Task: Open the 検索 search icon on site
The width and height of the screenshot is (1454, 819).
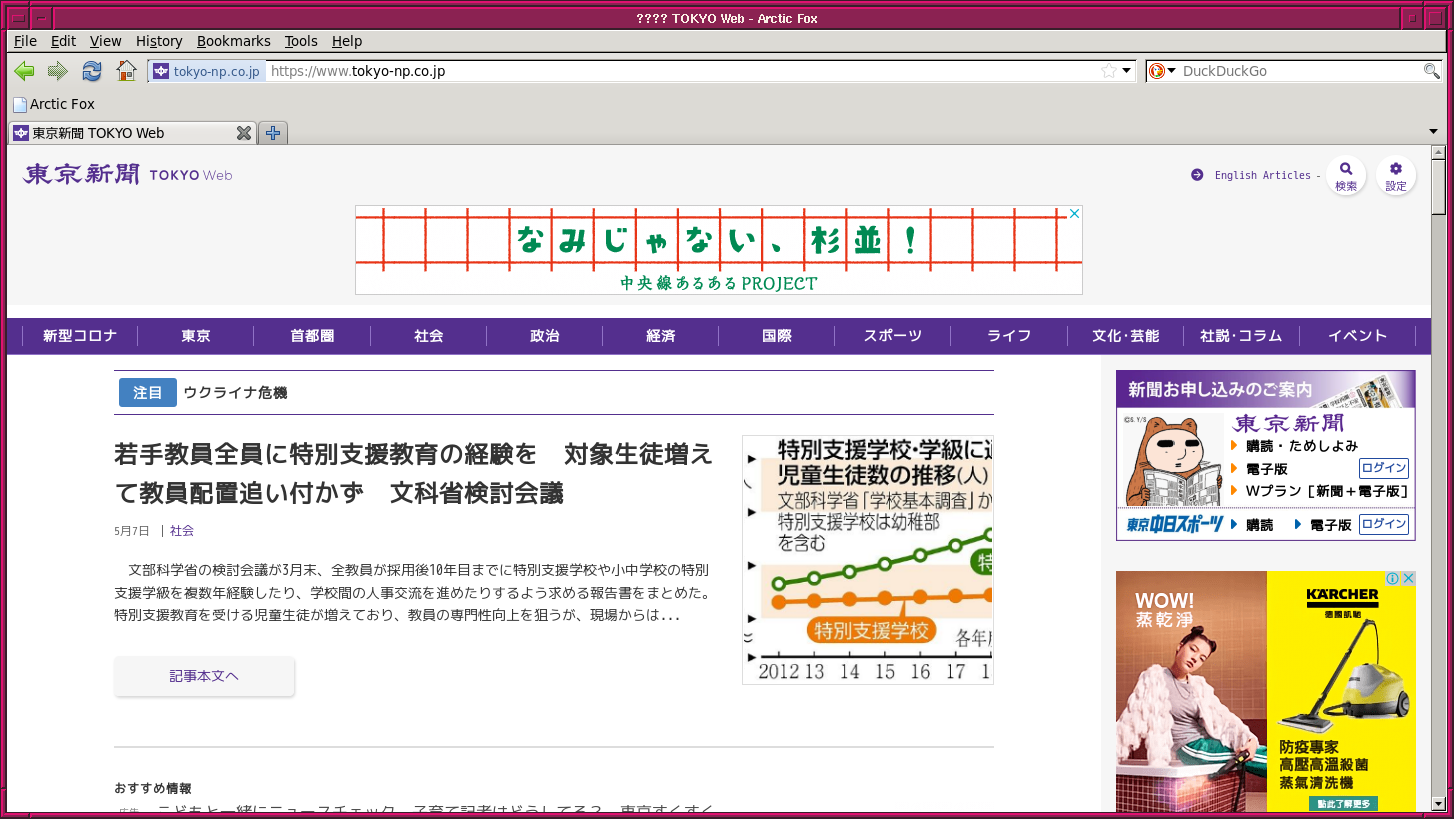Action: (1346, 175)
